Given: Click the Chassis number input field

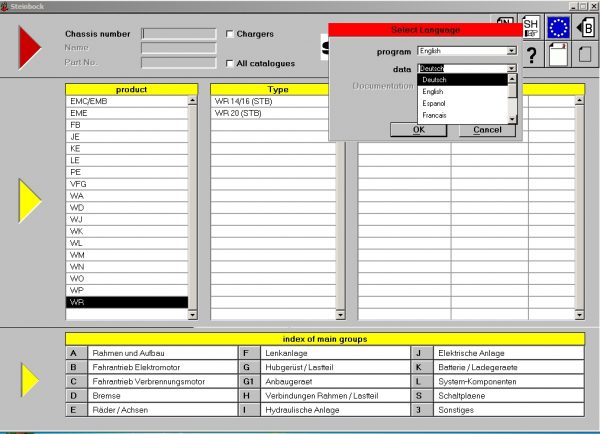Looking at the screenshot, I should click(x=179, y=34).
